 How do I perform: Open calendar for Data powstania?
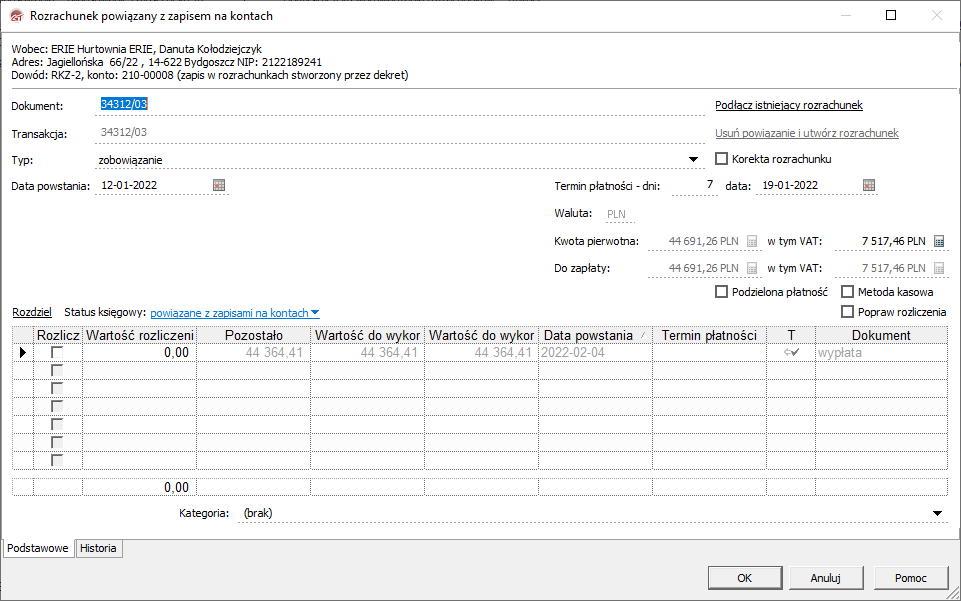pyautogui.click(x=219, y=185)
